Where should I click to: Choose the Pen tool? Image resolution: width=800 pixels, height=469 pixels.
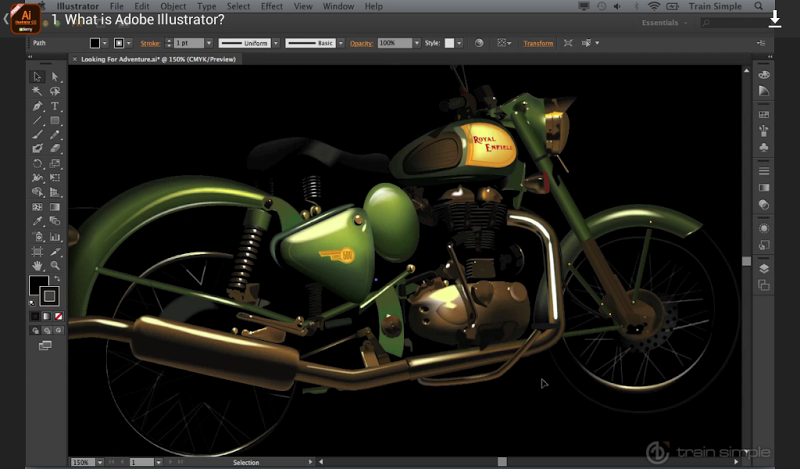tap(37, 106)
